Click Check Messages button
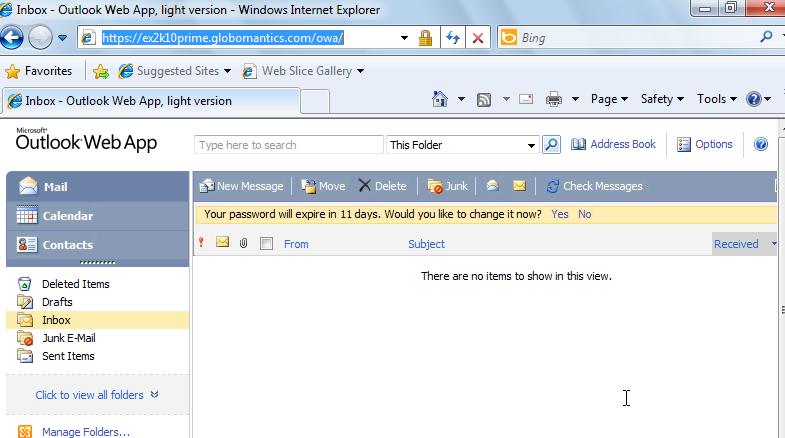This screenshot has height=438, width=785. pos(594,186)
